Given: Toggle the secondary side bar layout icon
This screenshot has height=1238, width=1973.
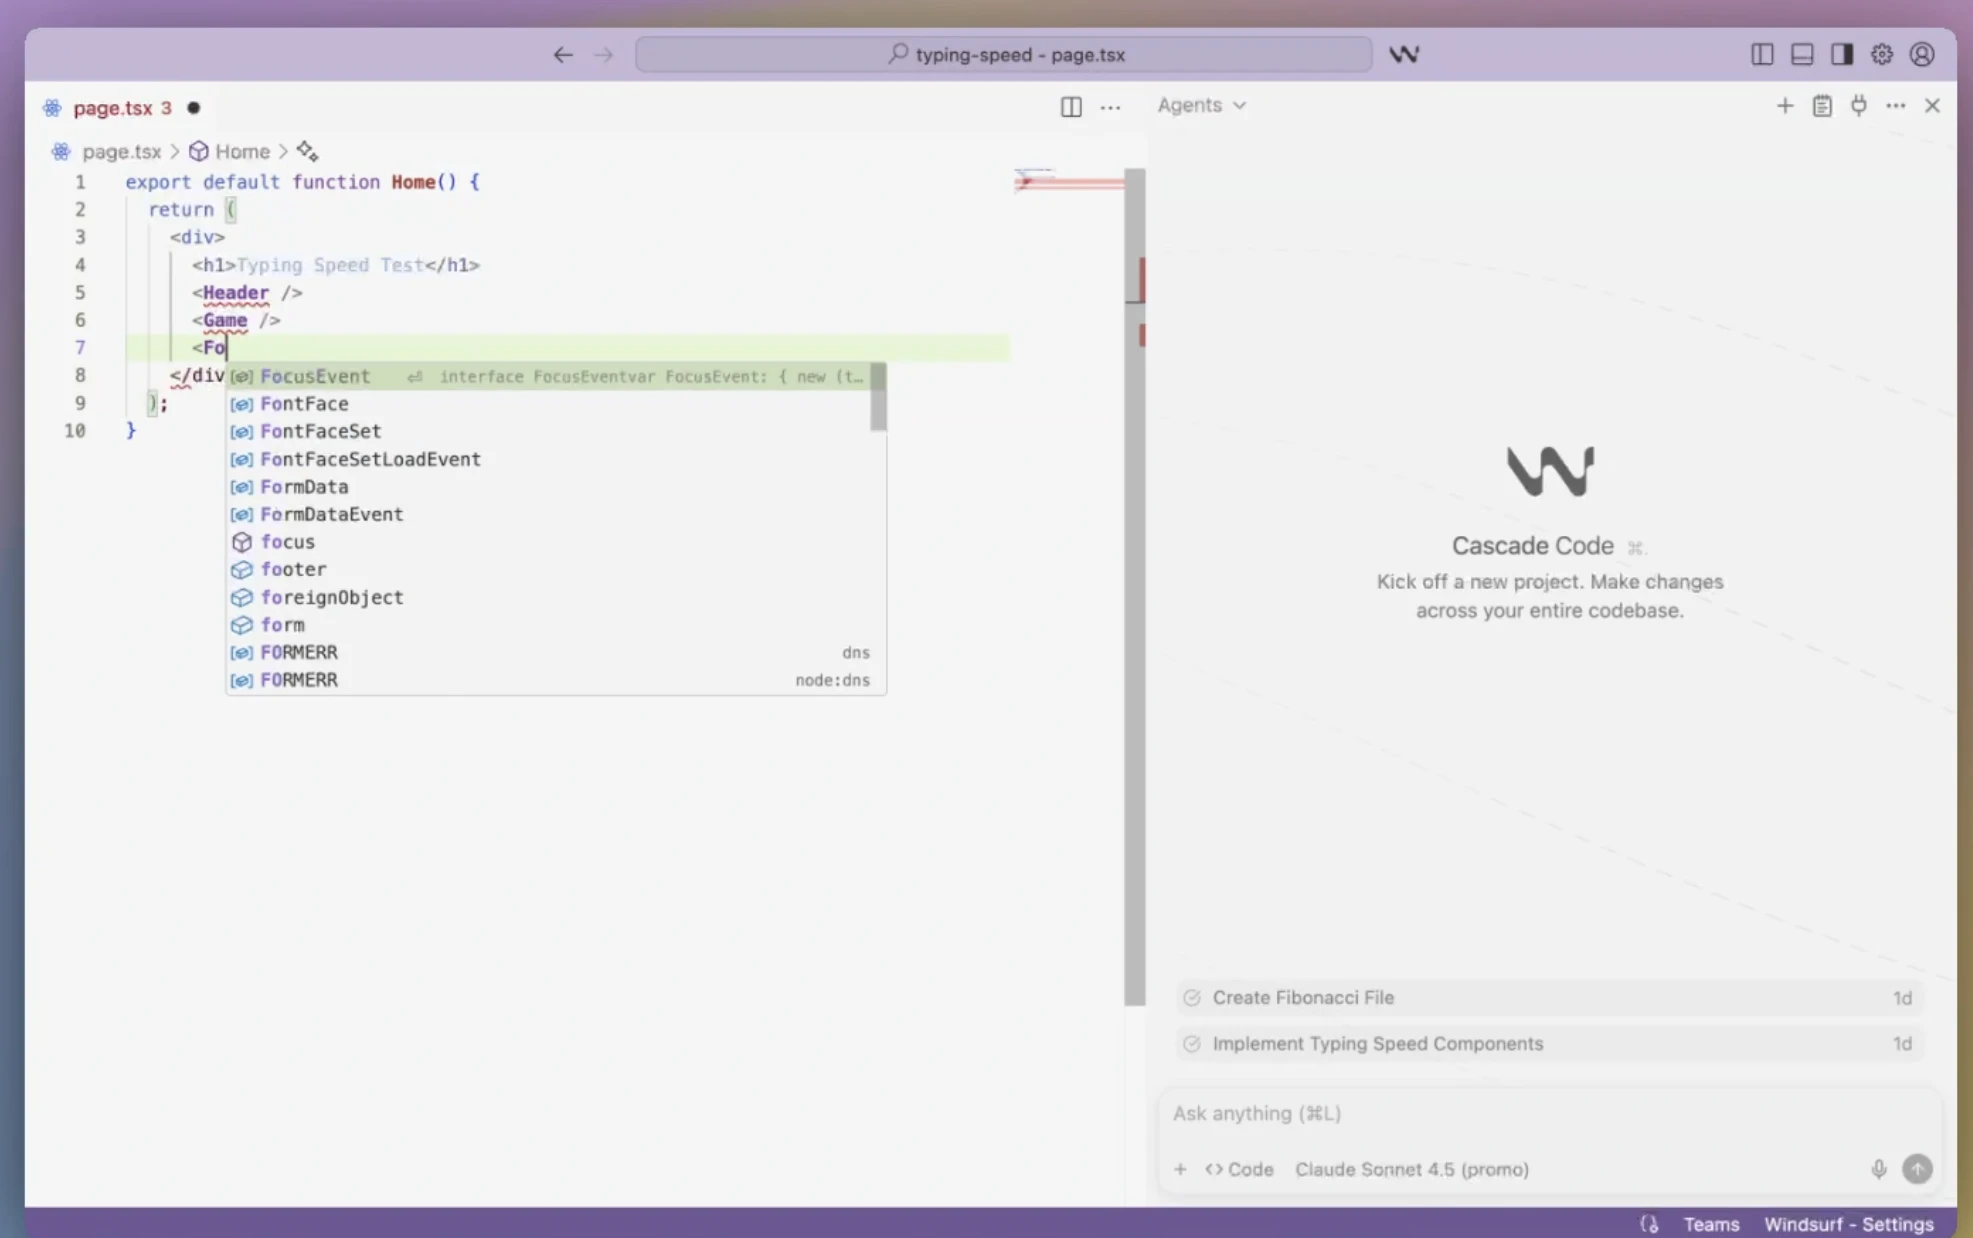Looking at the screenshot, I should click(1842, 55).
